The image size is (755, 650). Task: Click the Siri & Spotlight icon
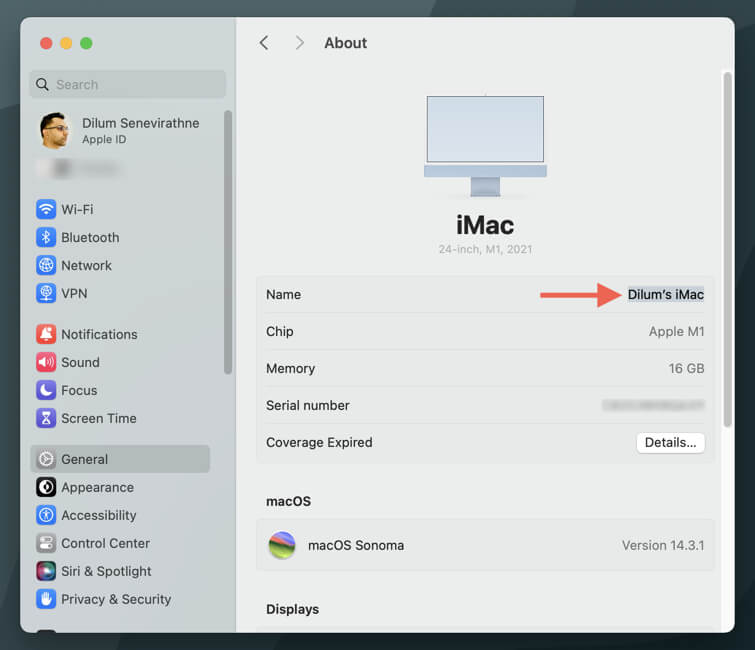point(46,571)
